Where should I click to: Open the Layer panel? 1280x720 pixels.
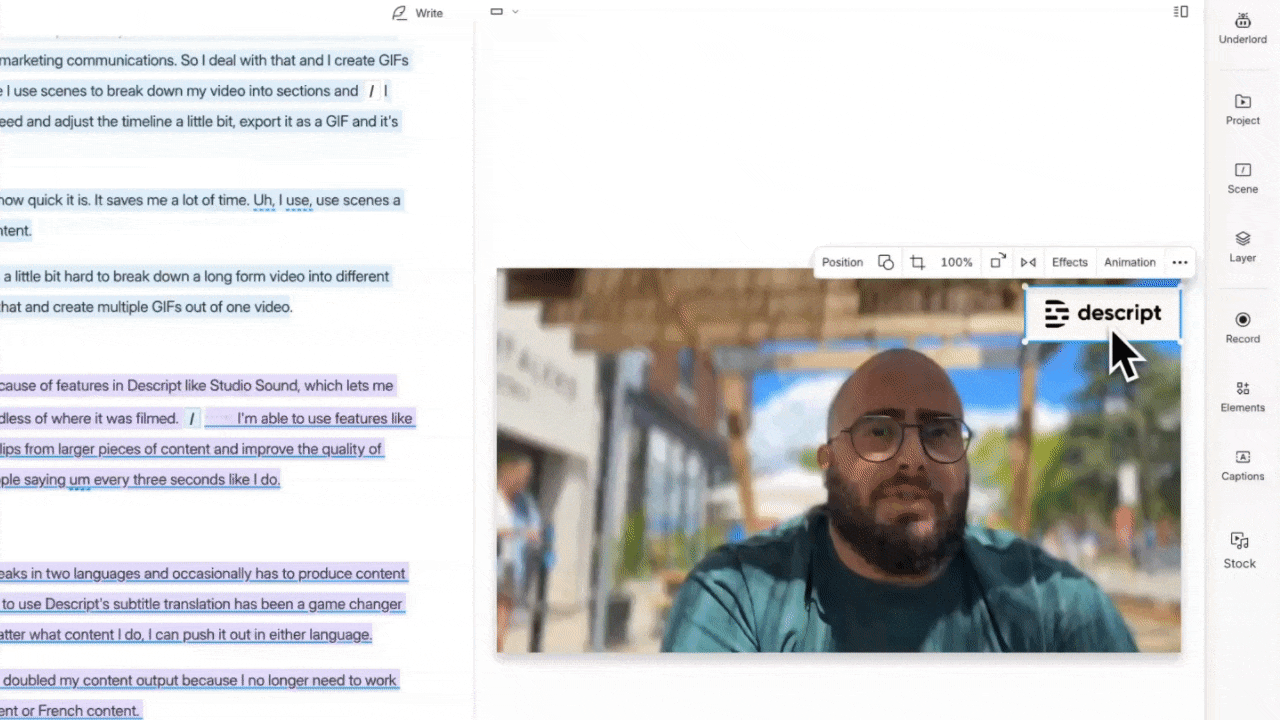tap(1242, 245)
